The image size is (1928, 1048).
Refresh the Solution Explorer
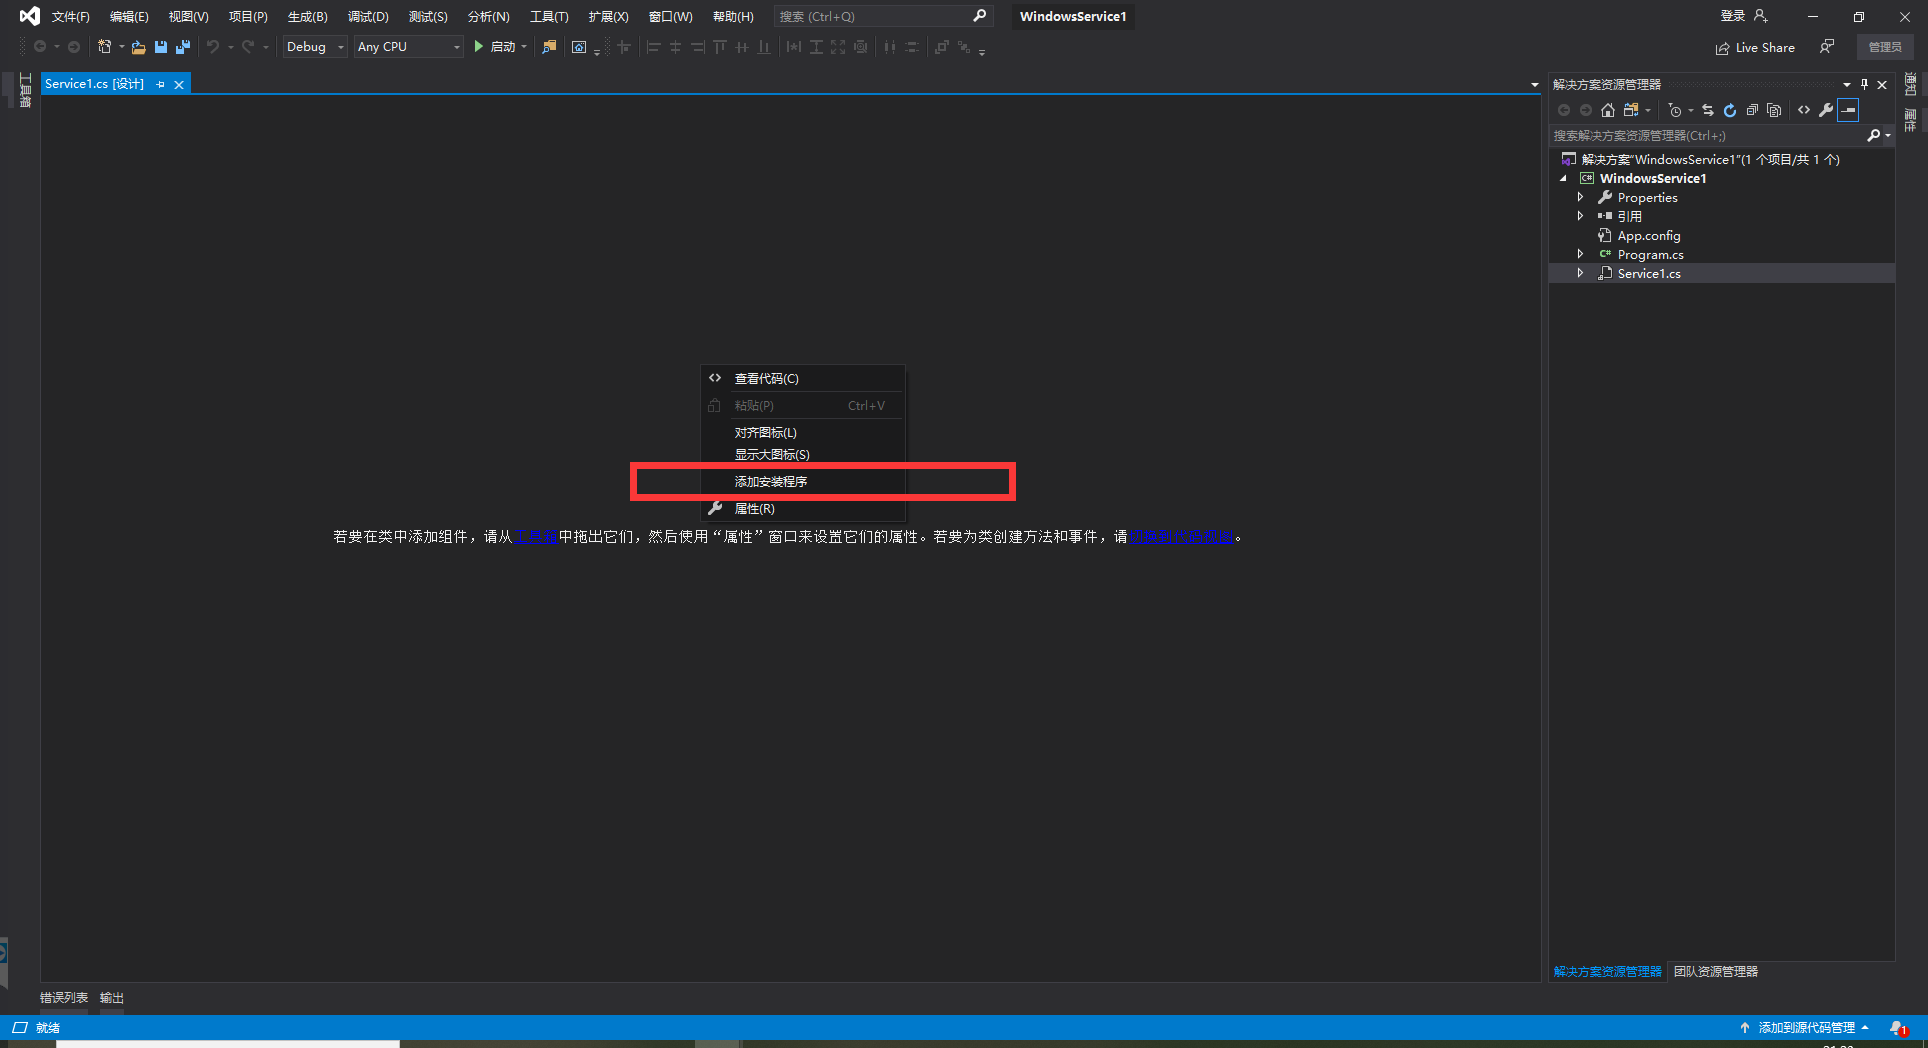(1729, 110)
